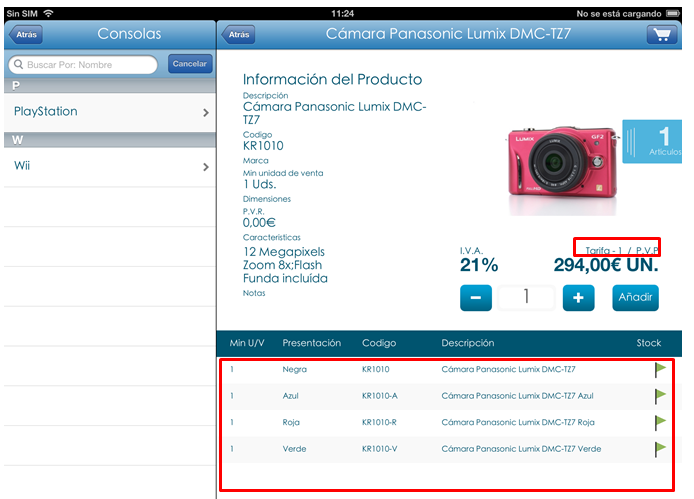Click the 0,00€ P.V.R. value
This screenshot has height=499, width=694.
tap(259, 223)
